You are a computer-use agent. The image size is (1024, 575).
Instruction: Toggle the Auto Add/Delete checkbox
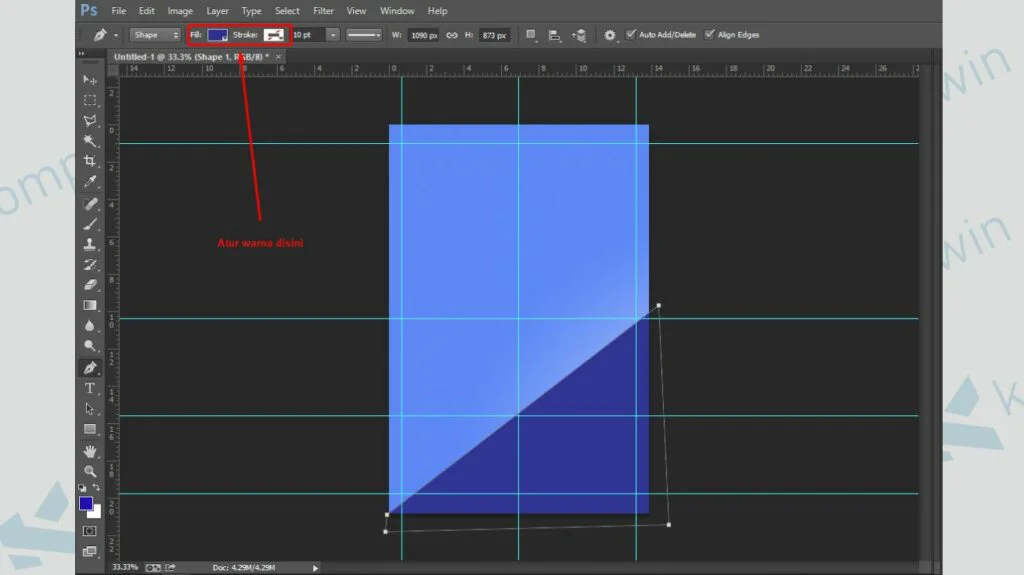point(631,35)
